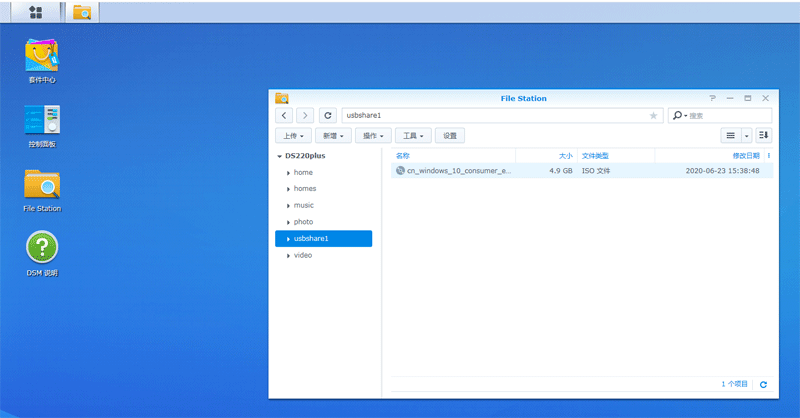Click the ISO file type cell

pos(596,170)
